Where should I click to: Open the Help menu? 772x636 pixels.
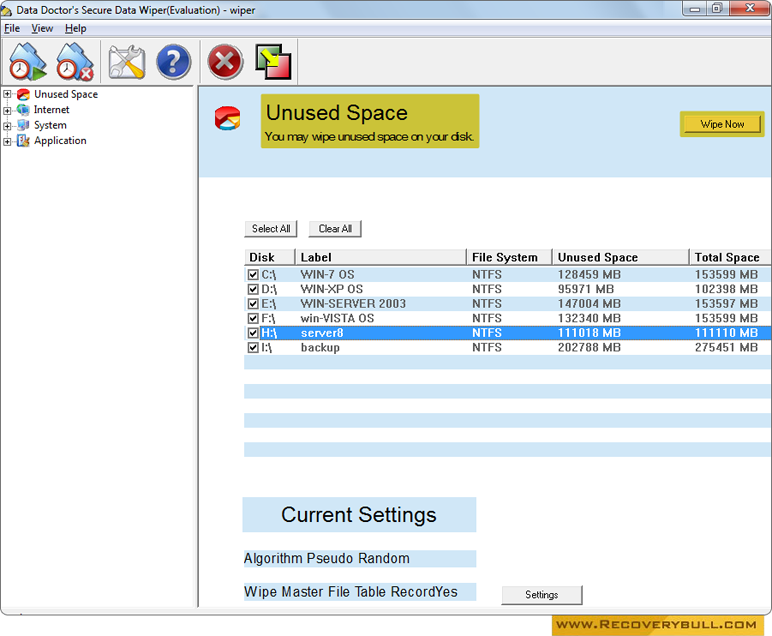pos(75,29)
